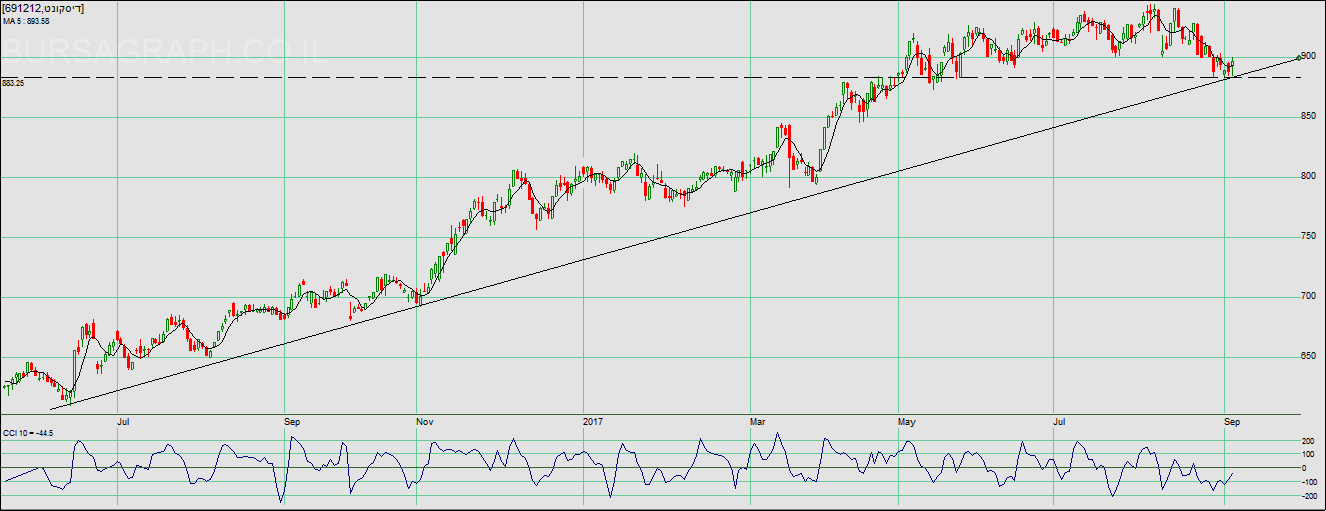Screen dimensions: 1326x511
Task: Select the 650 price axis label
Action: [x=1310, y=357]
